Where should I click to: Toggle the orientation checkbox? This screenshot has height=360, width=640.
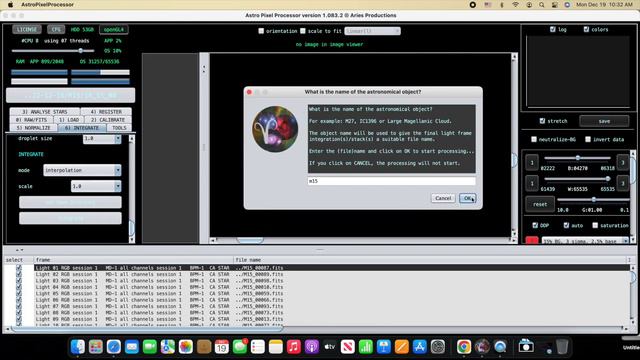(x=261, y=31)
